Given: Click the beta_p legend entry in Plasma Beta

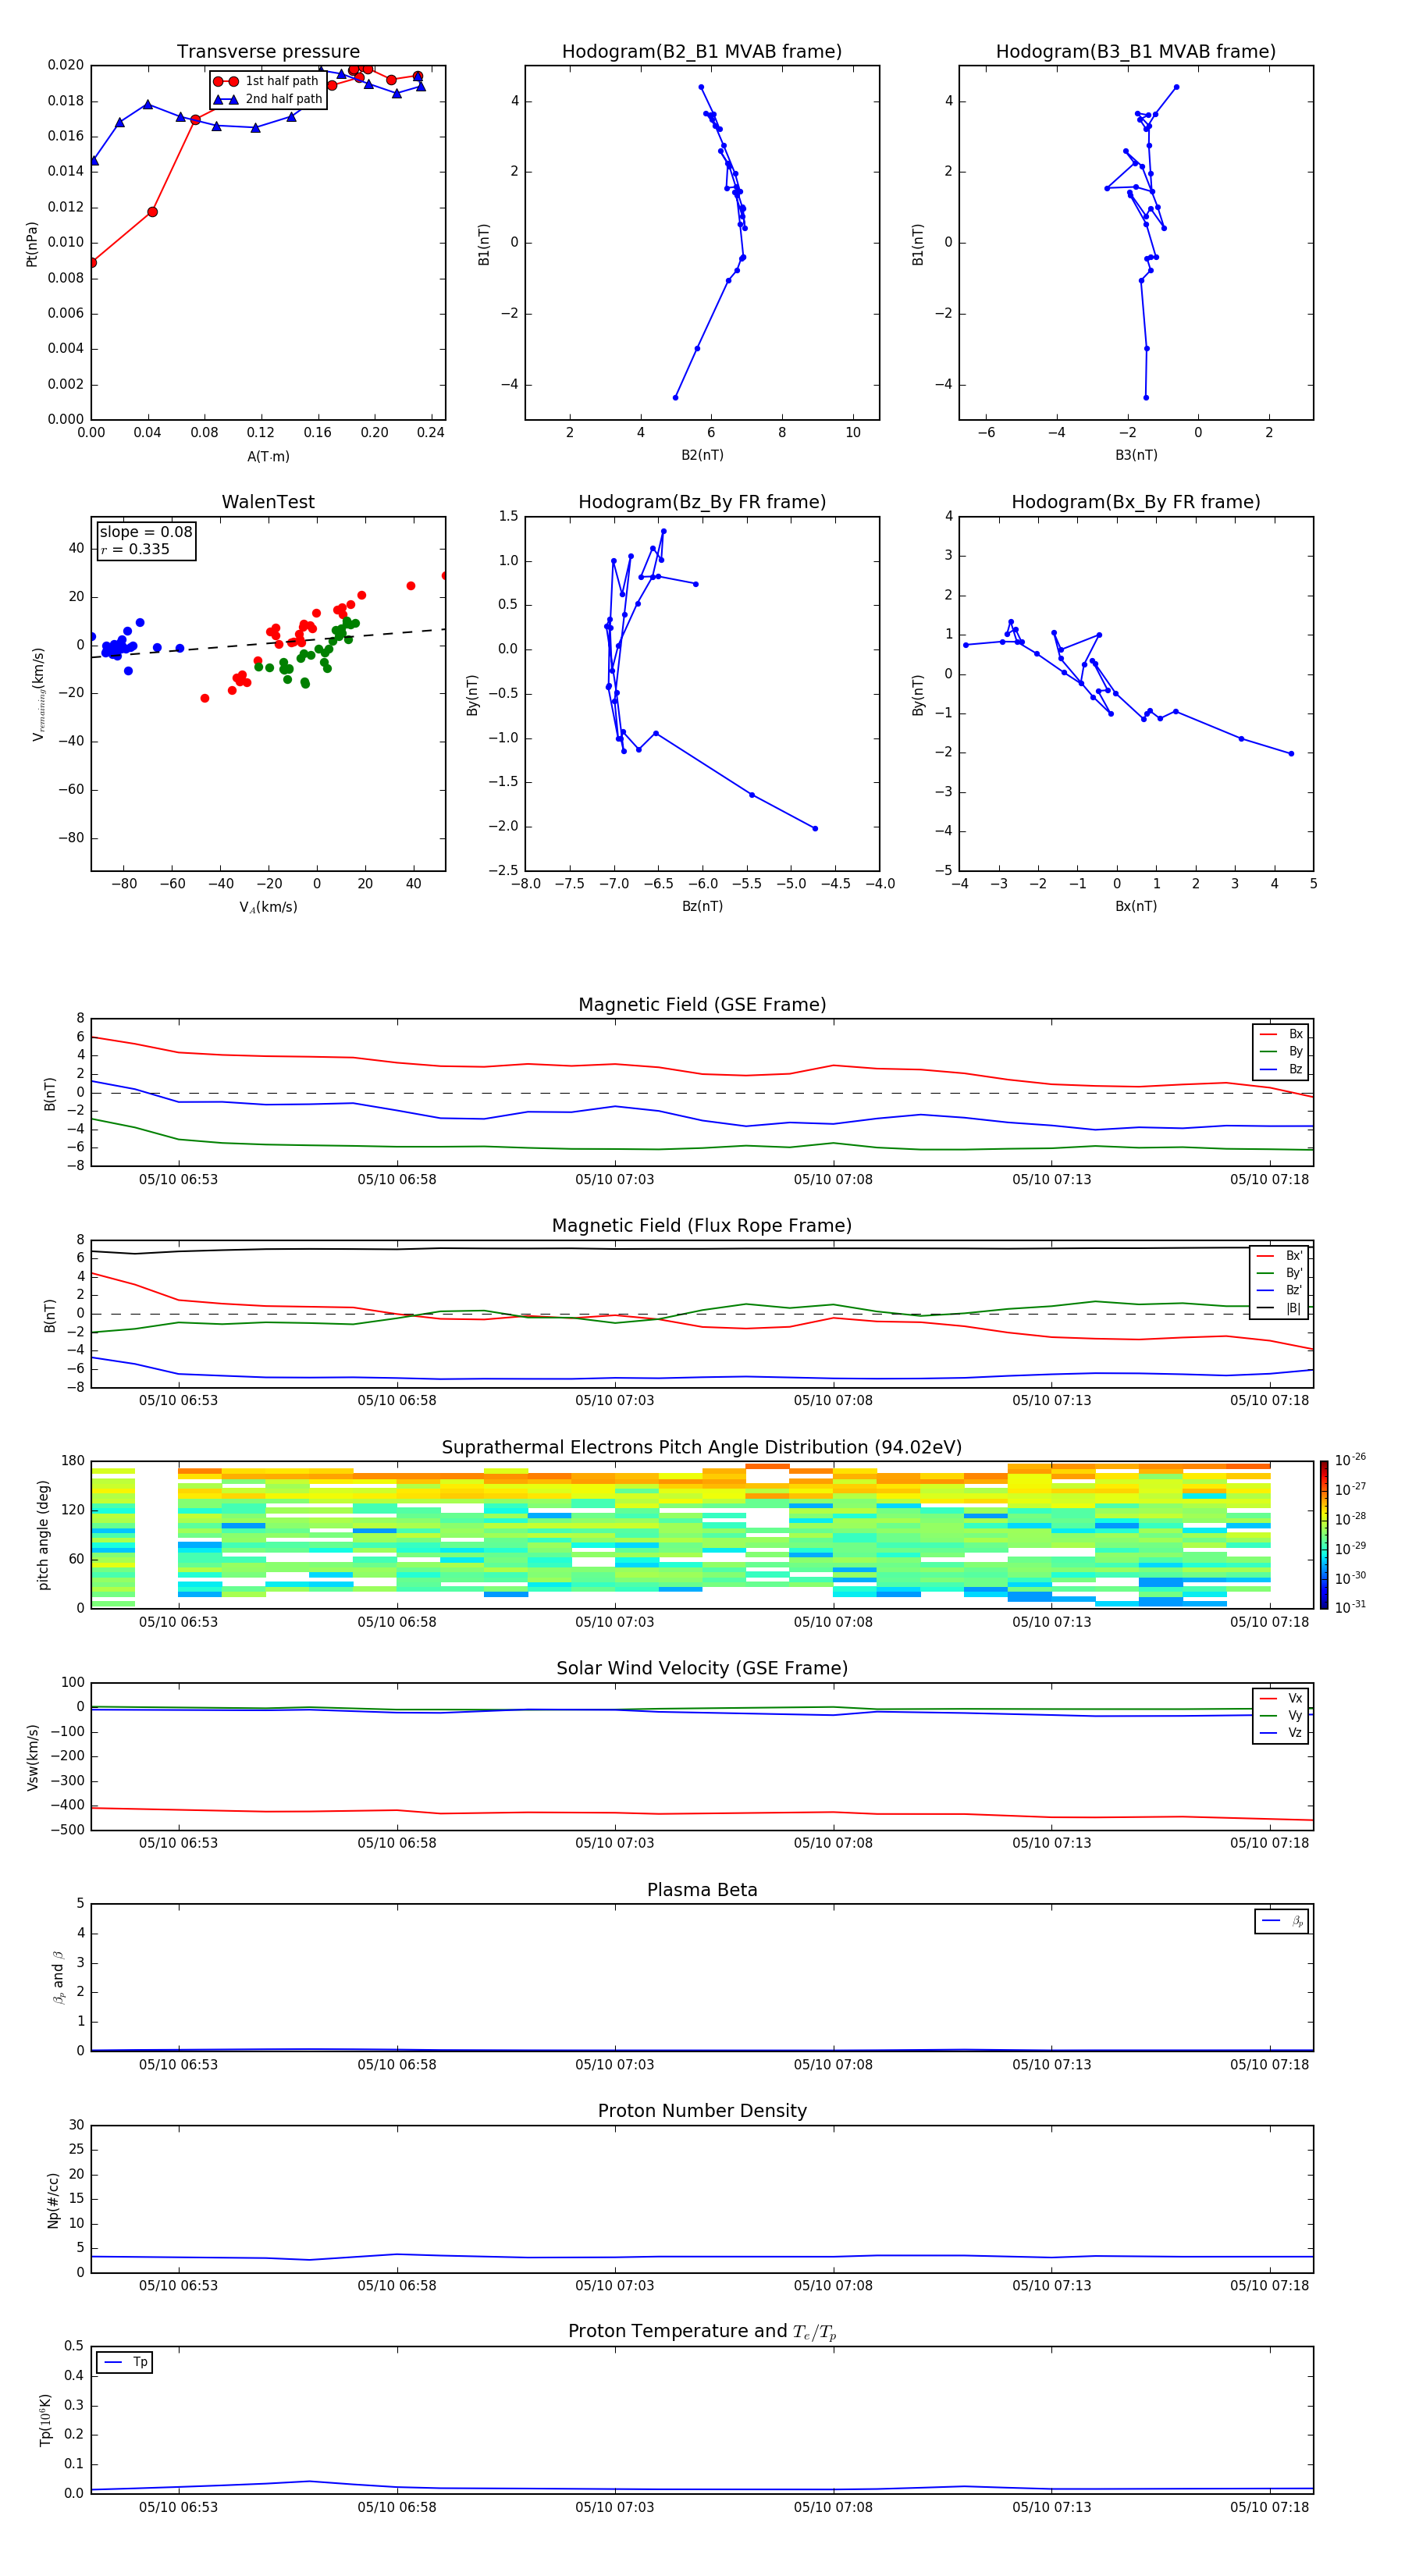Looking at the screenshot, I should [x=1282, y=1921].
